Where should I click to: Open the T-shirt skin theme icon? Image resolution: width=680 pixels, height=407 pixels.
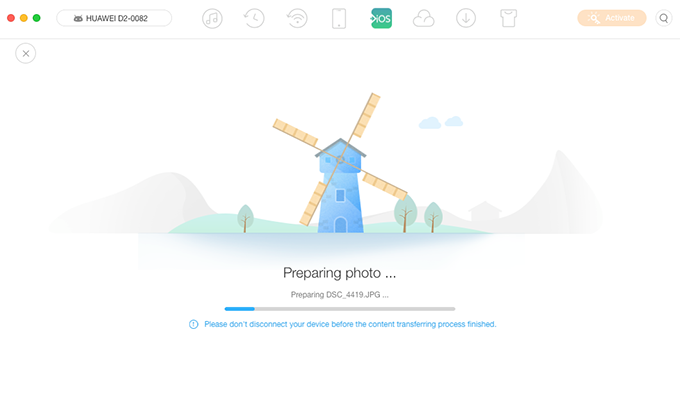coord(508,19)
